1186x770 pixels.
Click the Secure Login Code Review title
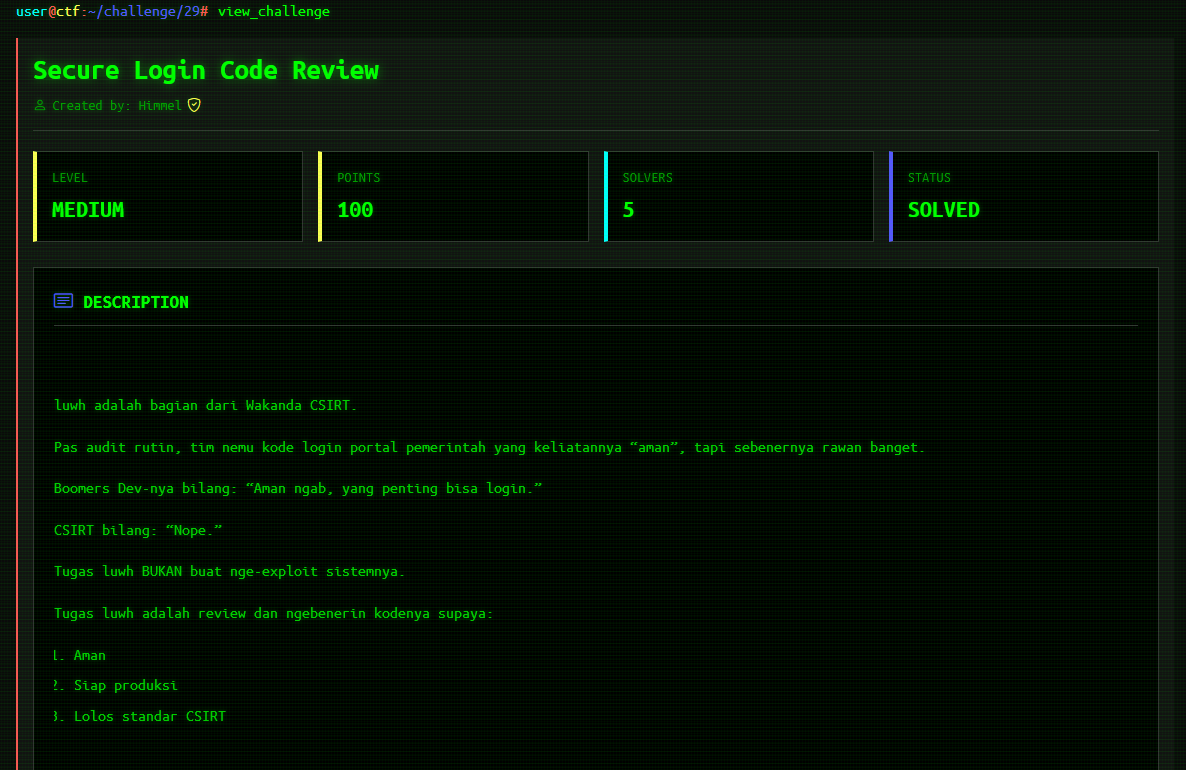coord(206,71)
